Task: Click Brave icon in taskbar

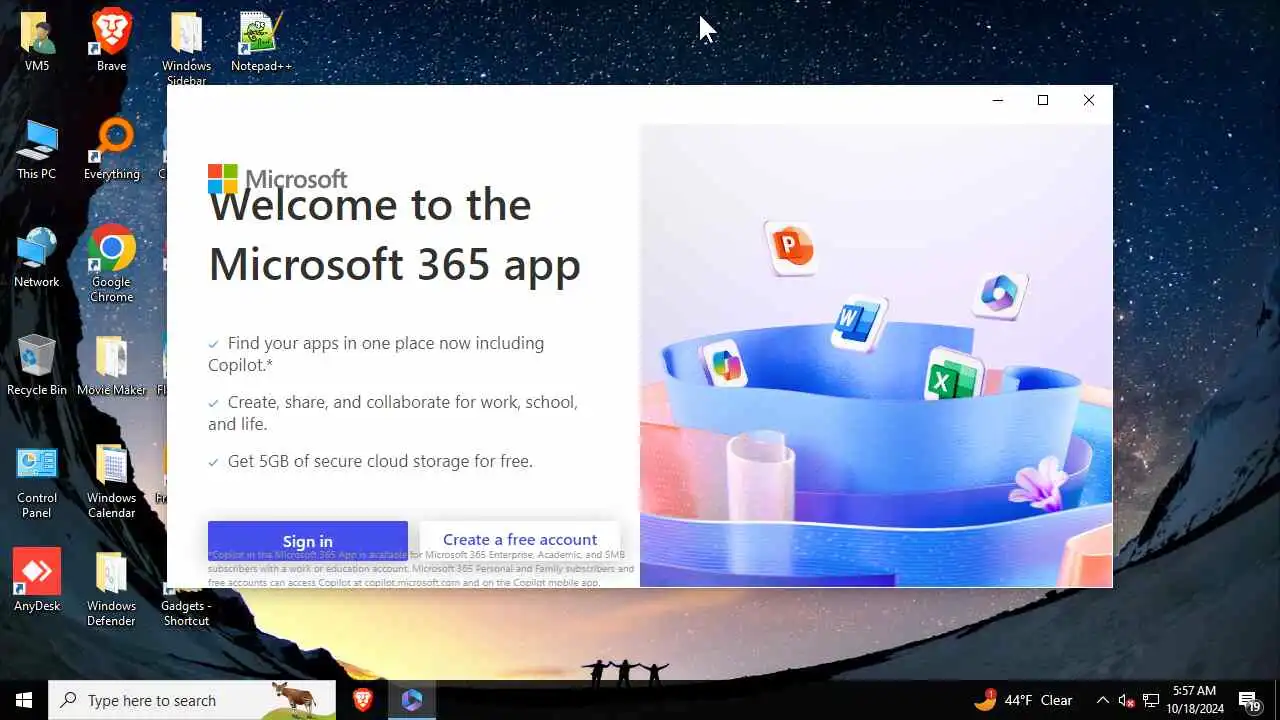Action: tap(363, 700)
